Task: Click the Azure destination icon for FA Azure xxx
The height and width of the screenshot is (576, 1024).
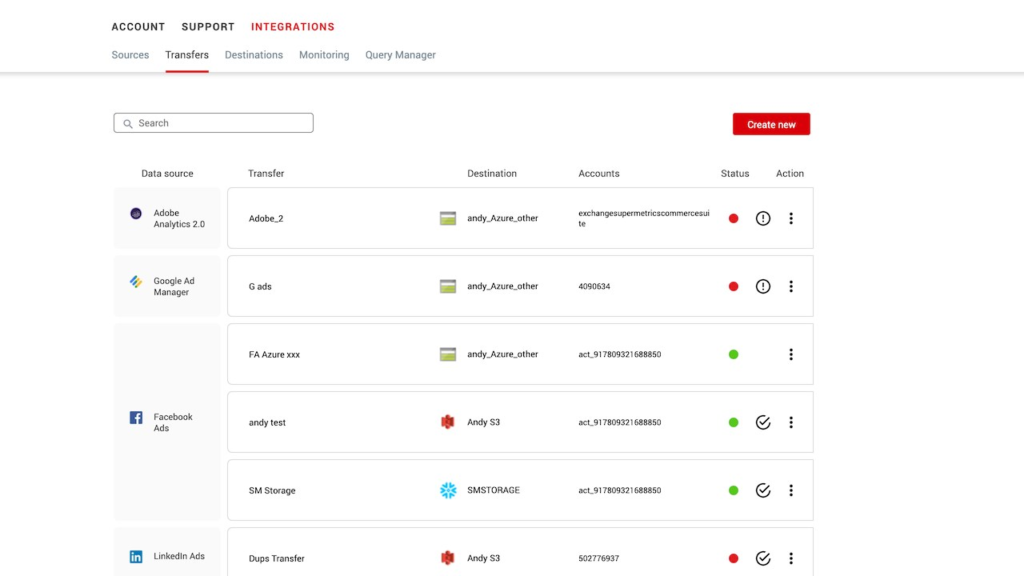Action: tap(448, 354)
